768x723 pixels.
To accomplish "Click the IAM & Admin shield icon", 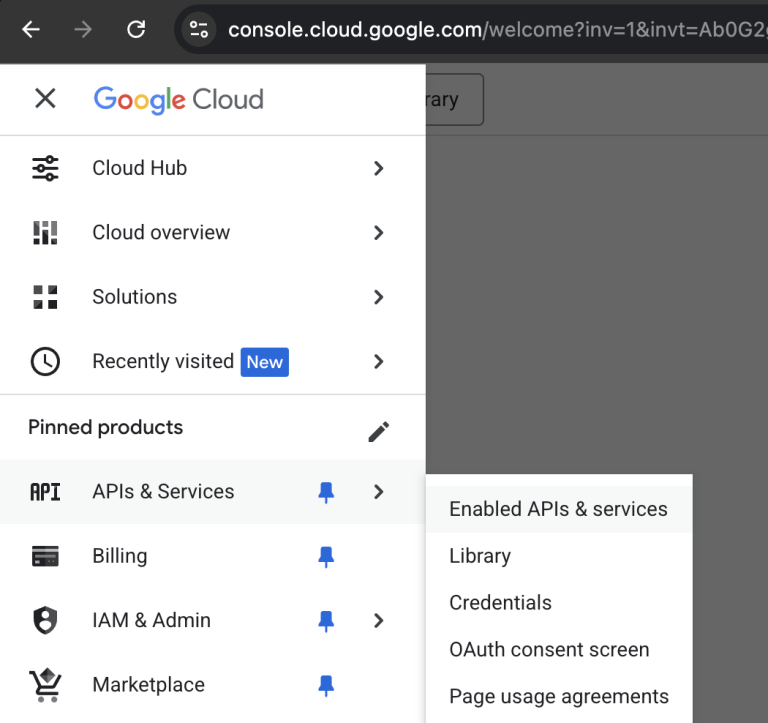I will pyautogui.click(x=45, y=620).
